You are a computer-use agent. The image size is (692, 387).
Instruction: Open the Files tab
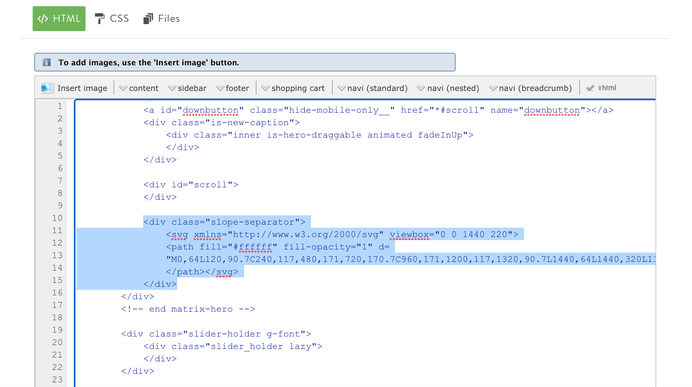[162, 19]
